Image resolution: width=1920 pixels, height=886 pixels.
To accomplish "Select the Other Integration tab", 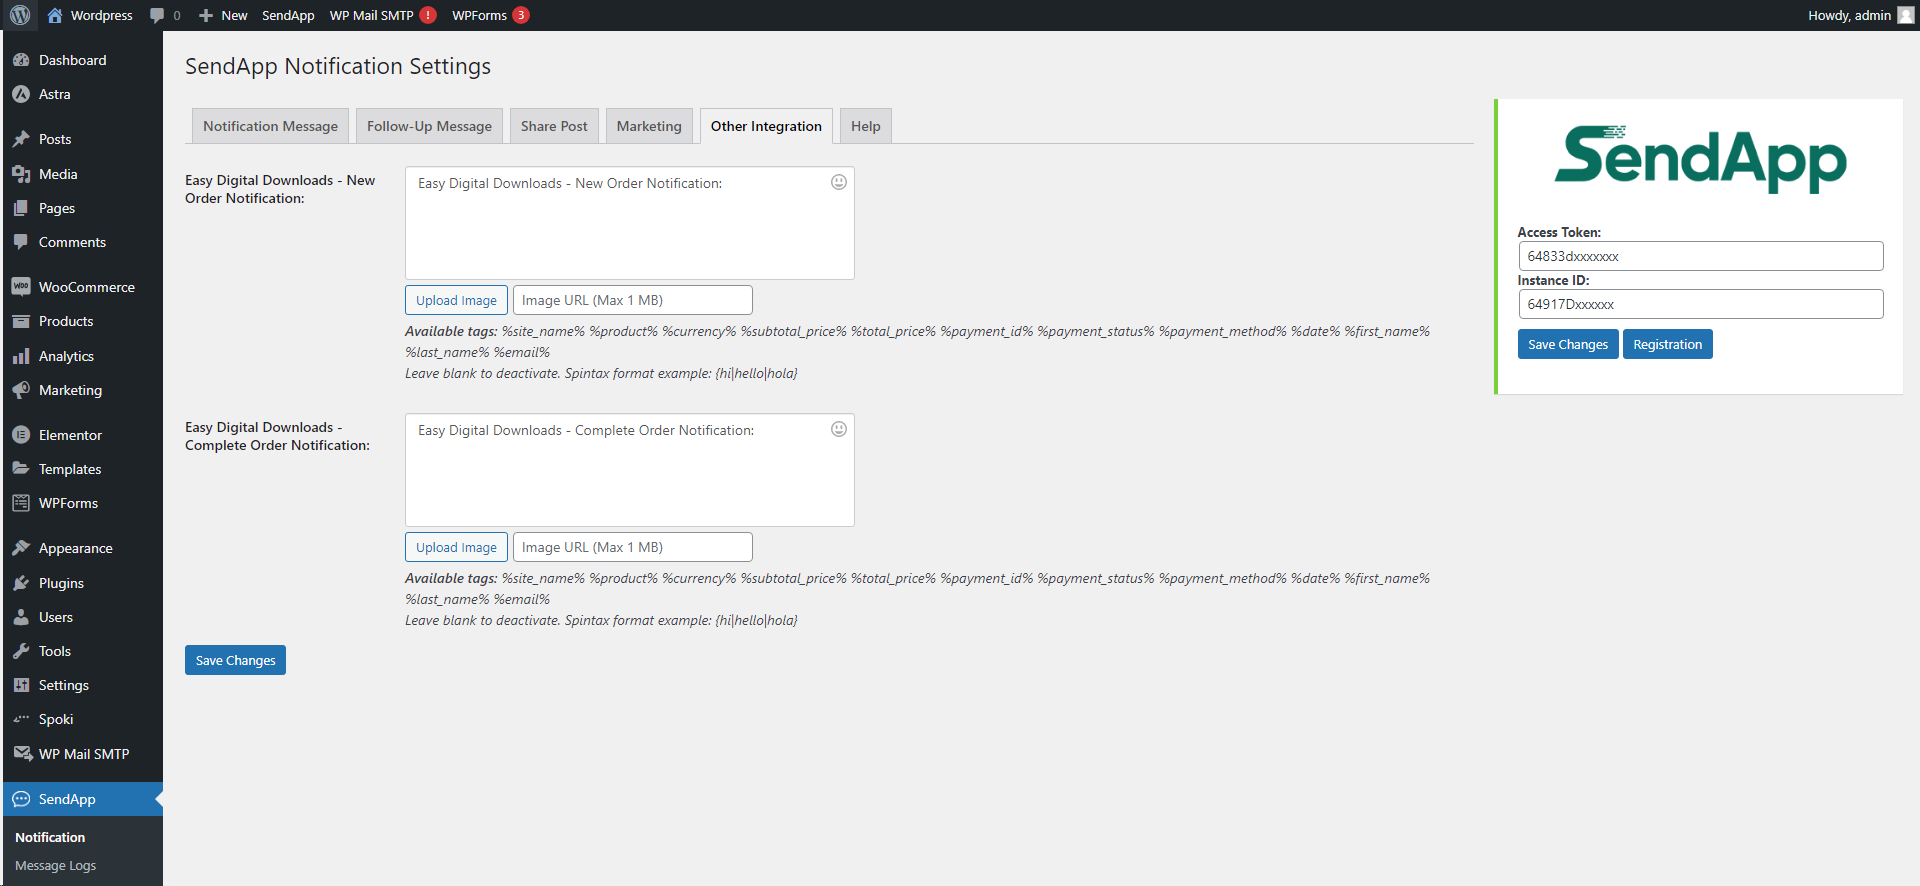I will coord(766,126).
